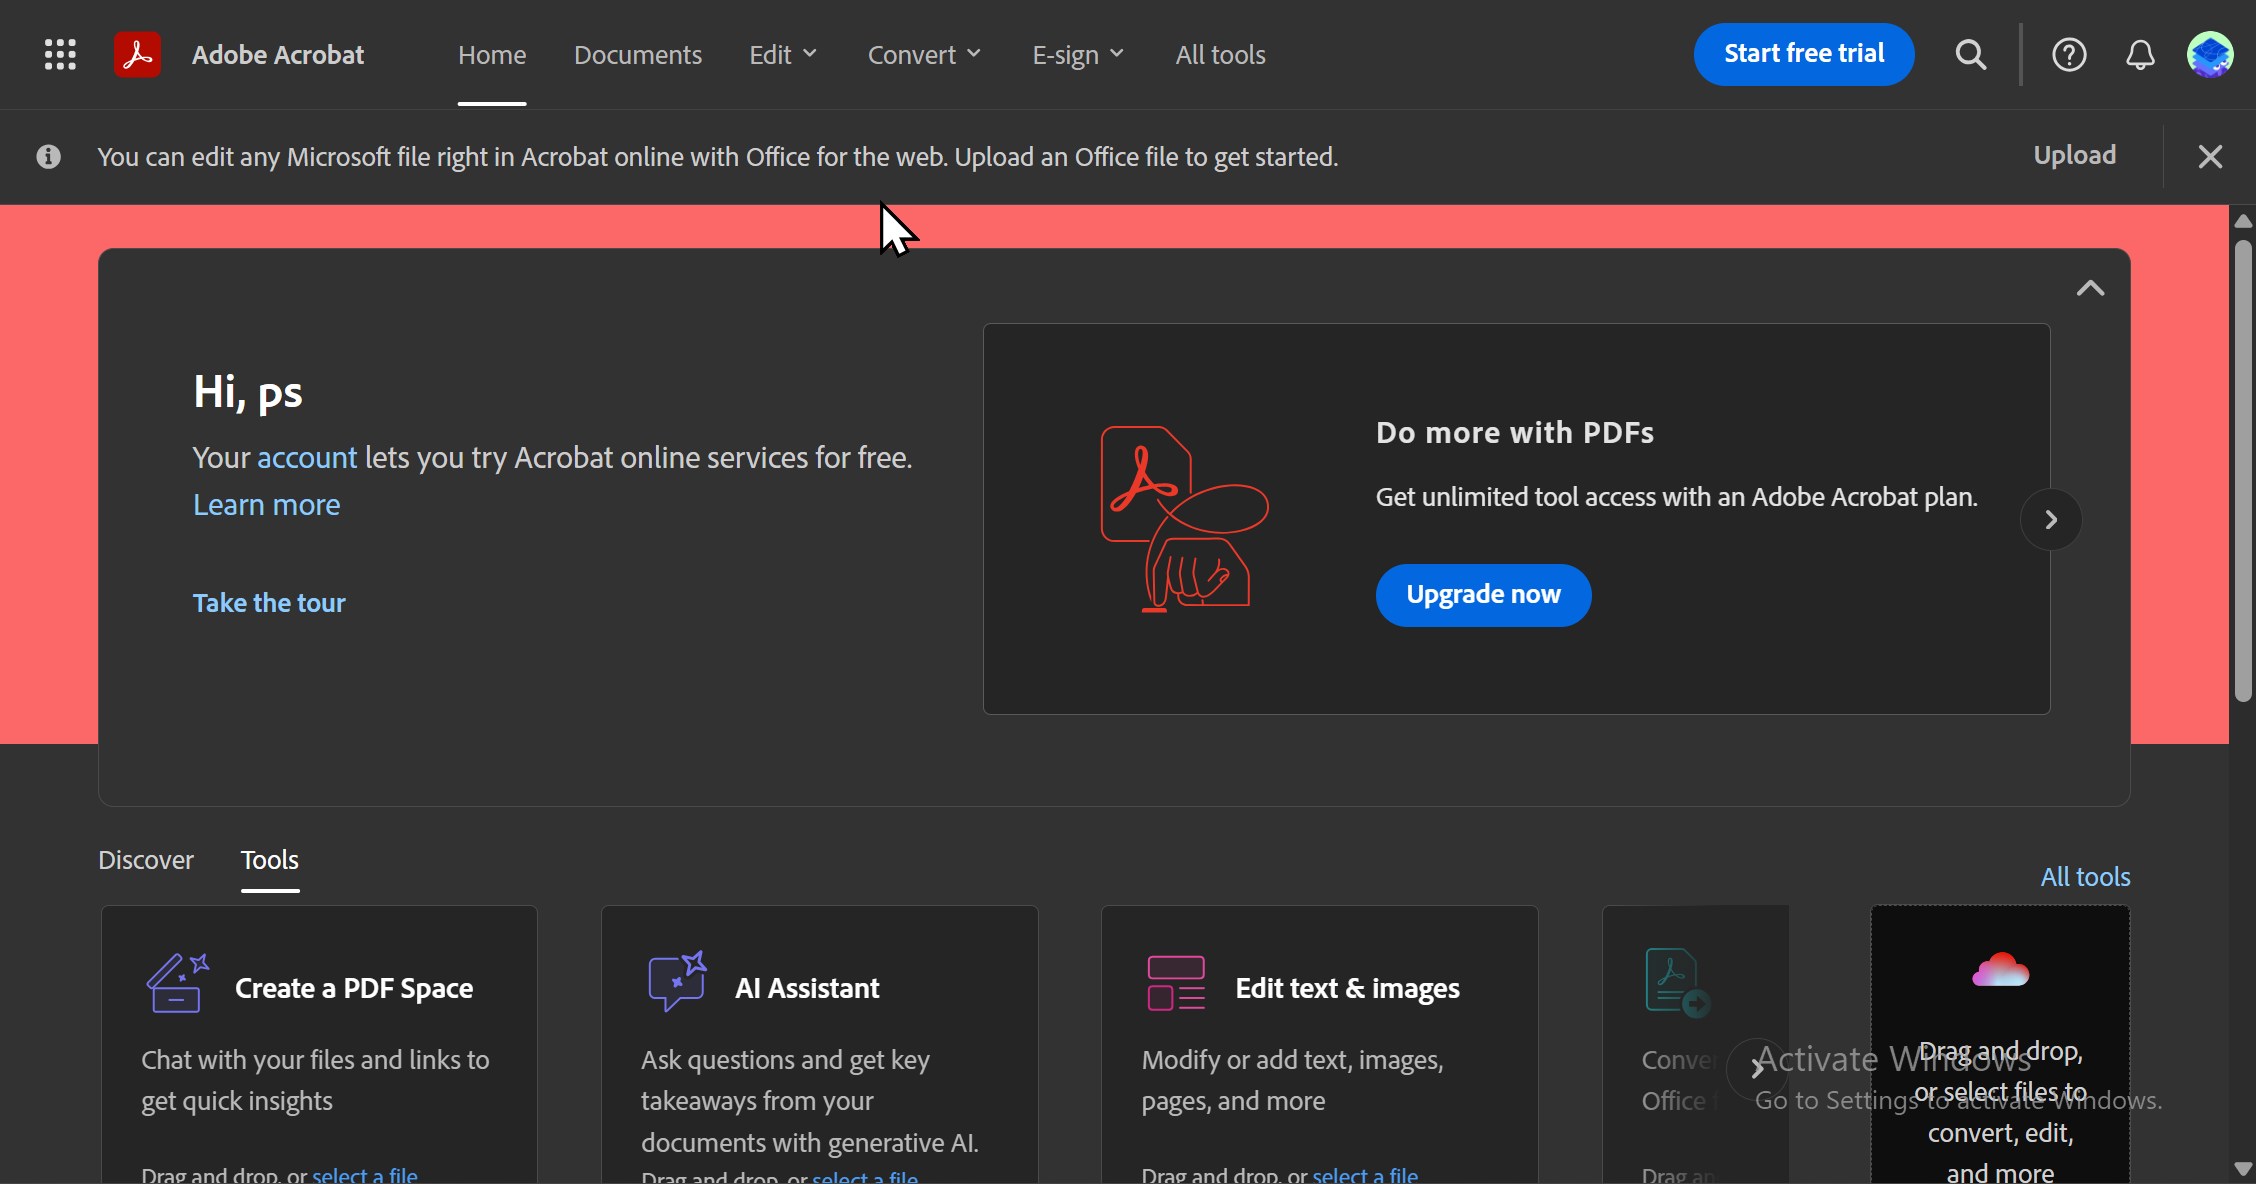Switch to the Discover tab
Viewport: 2256px width, 1184px height.
coord(146,860)
